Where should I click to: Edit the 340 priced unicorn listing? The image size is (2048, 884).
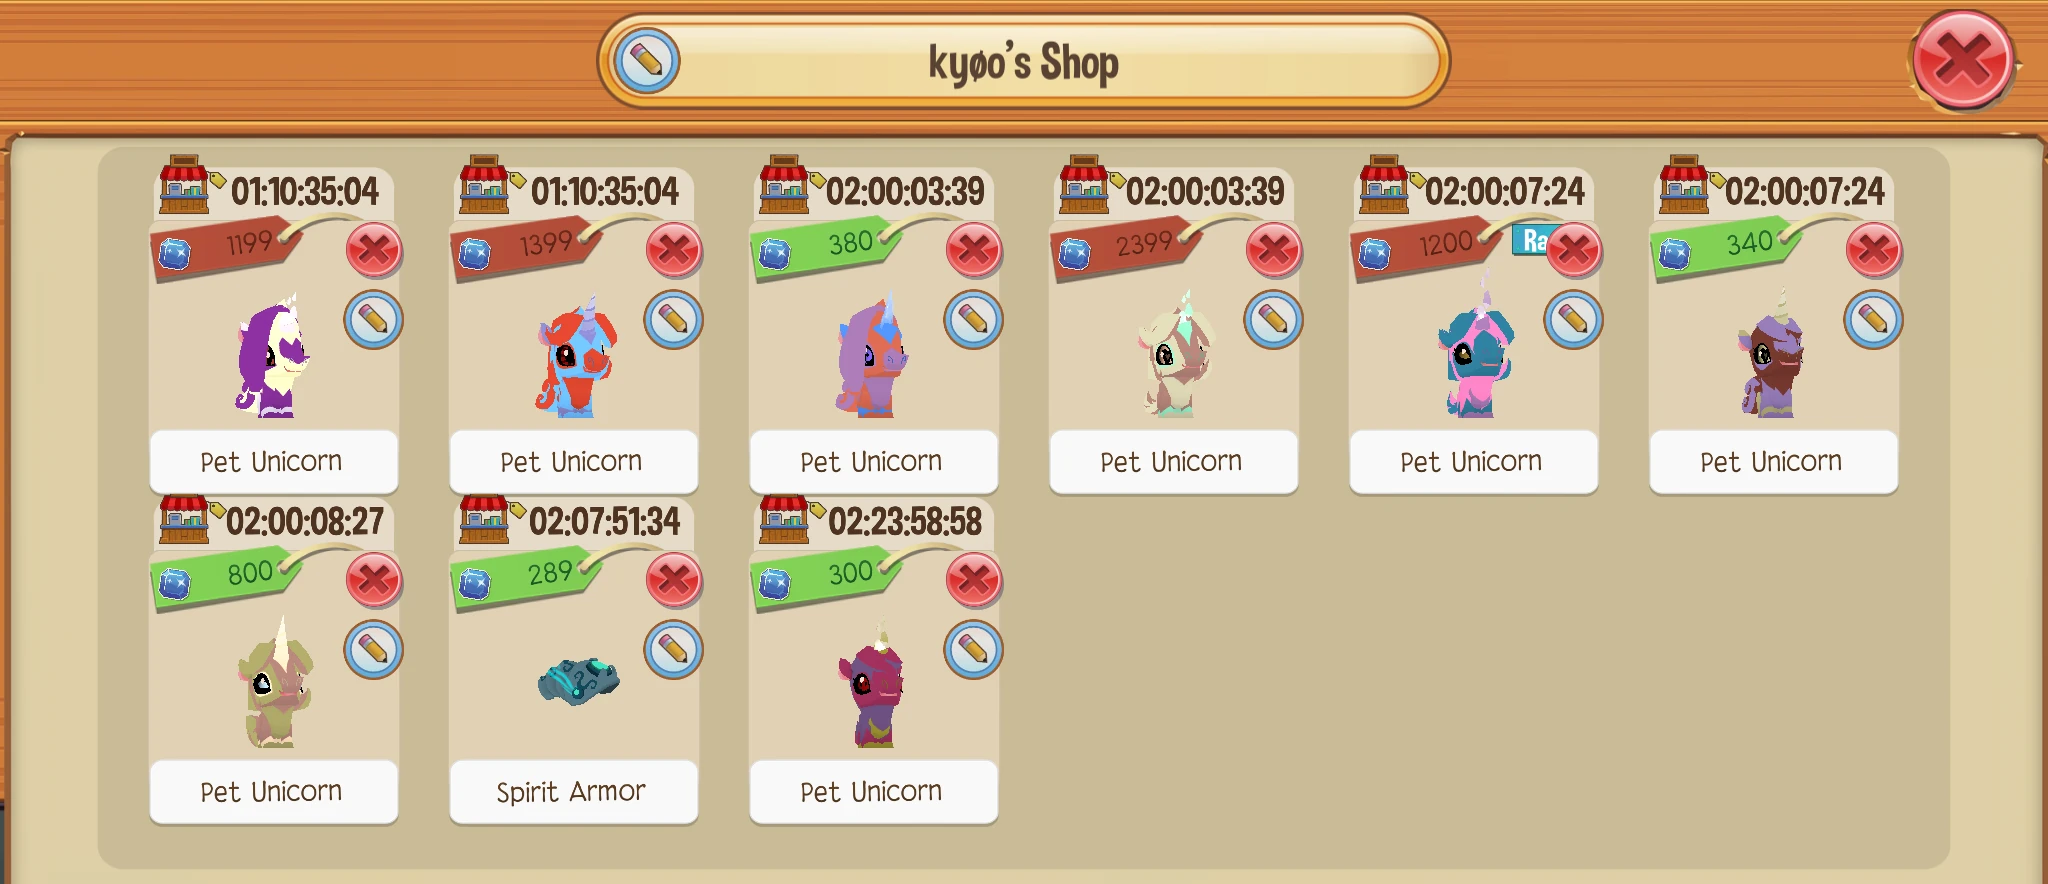click(x=1873, y=320)
